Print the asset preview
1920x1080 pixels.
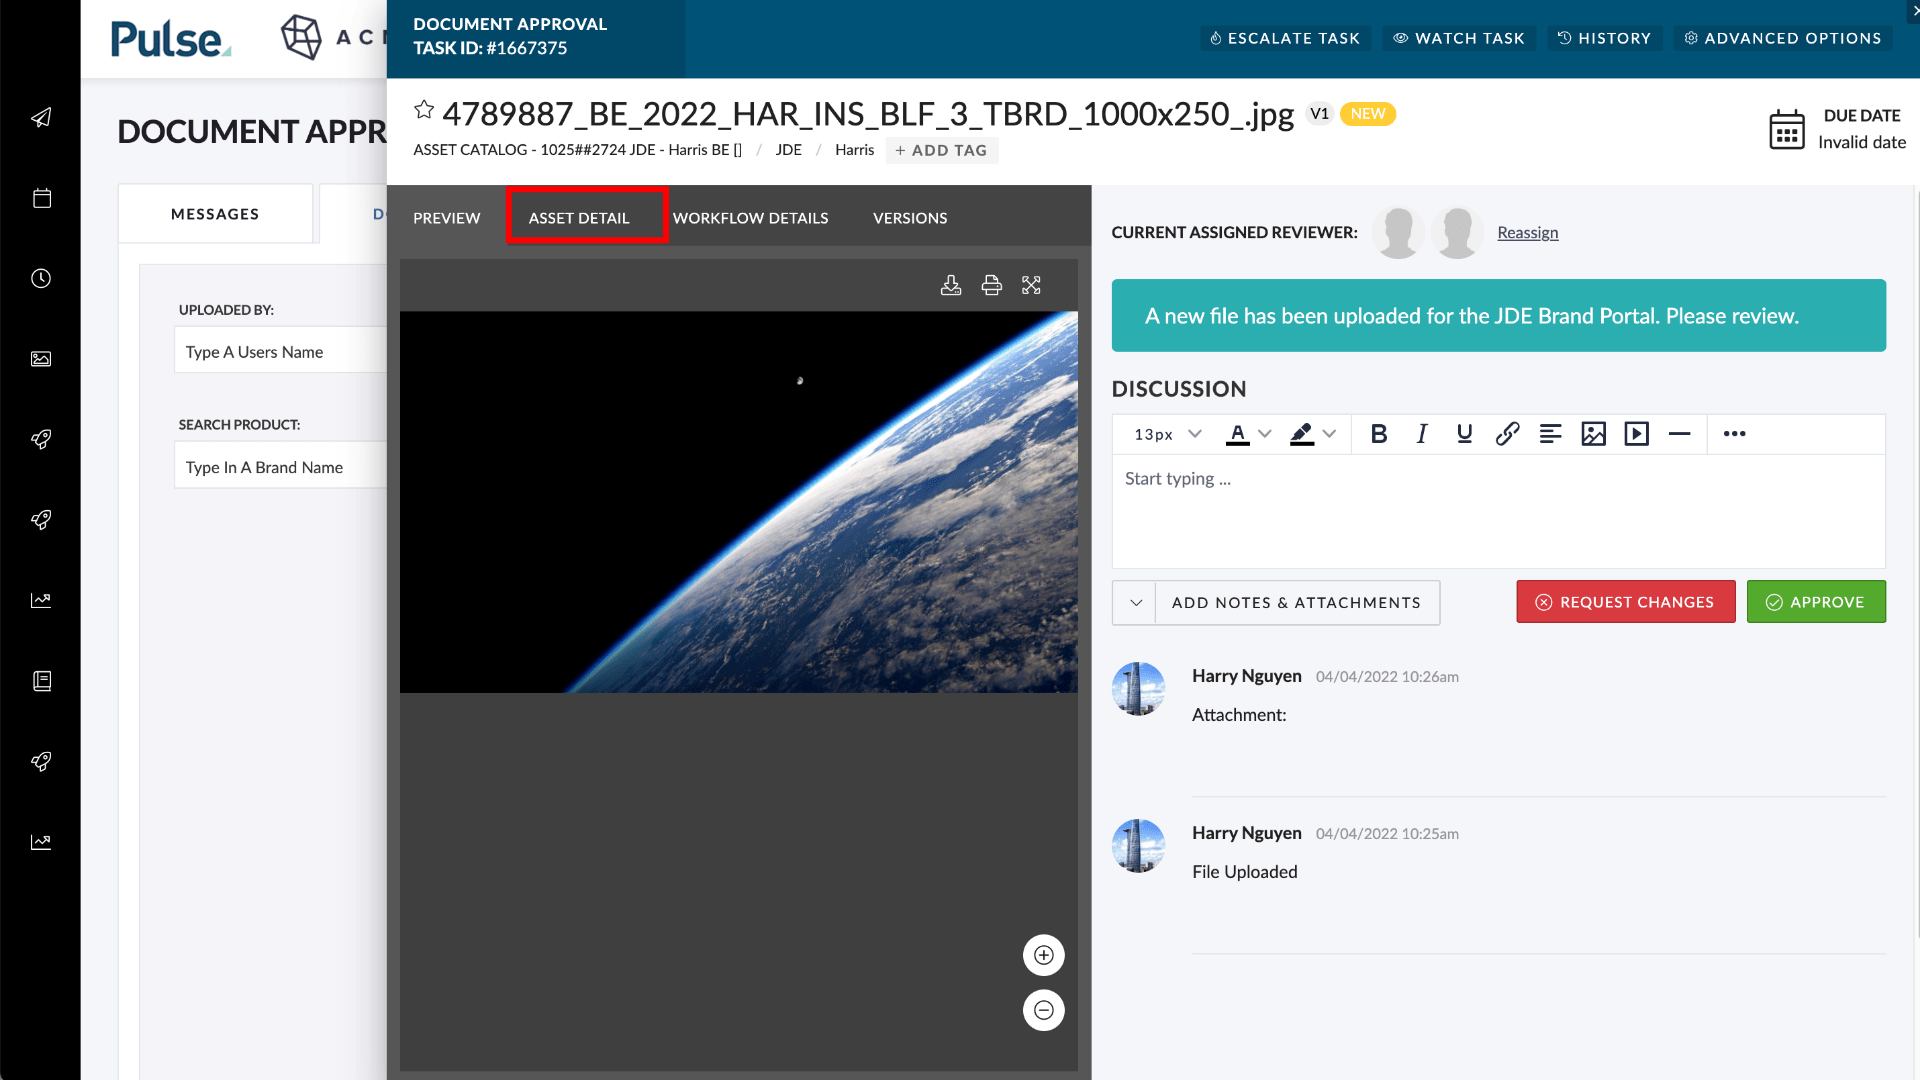[x=991, y=285]
